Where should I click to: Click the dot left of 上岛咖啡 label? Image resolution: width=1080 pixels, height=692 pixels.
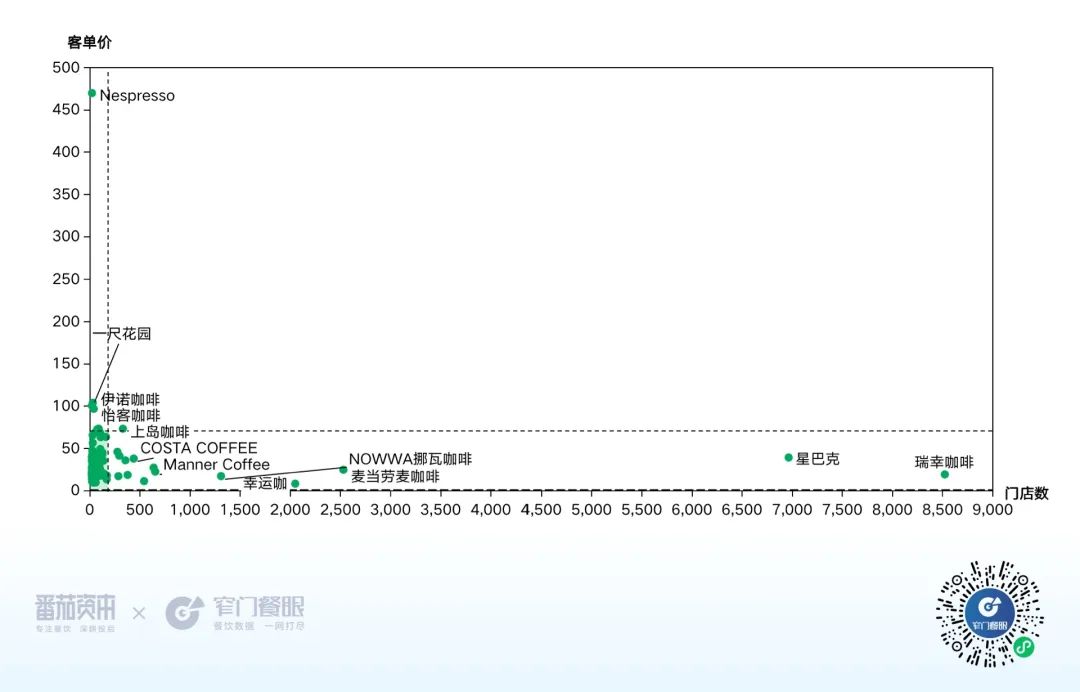123,429
